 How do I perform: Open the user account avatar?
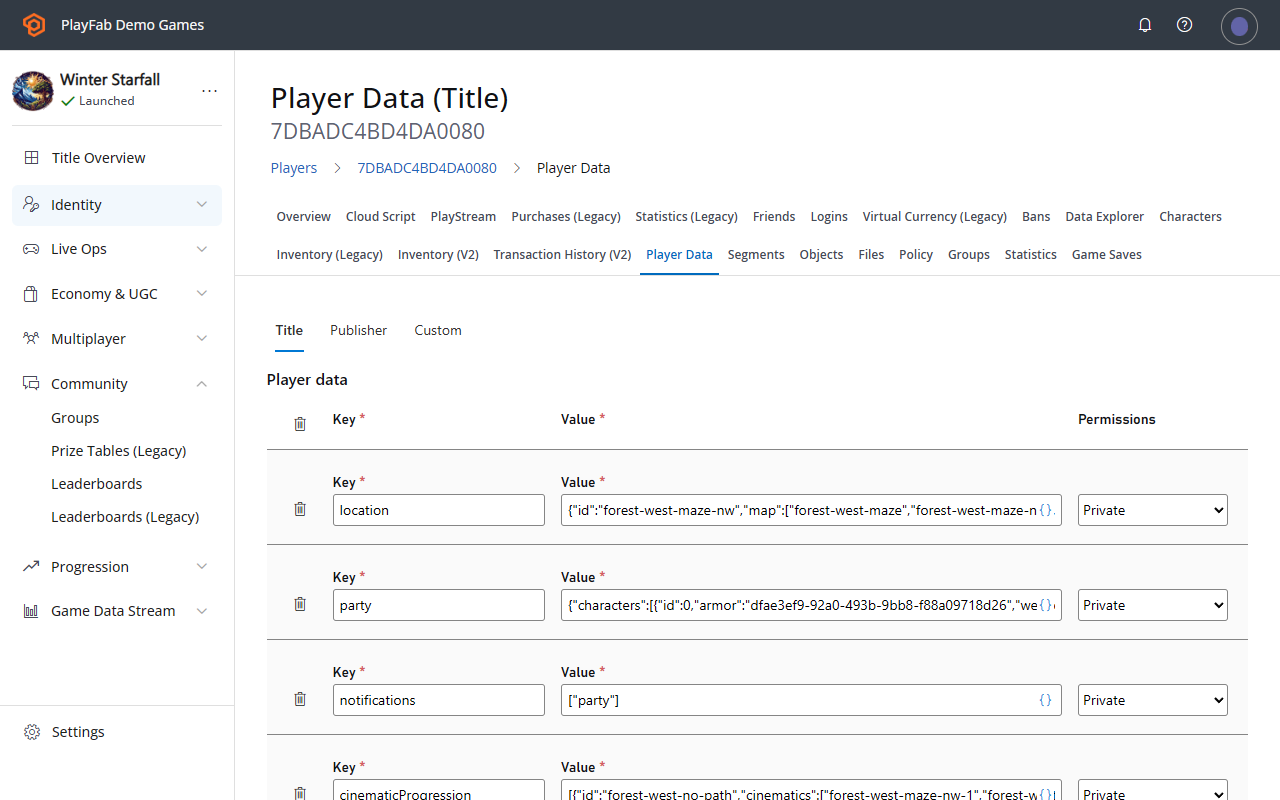[x=1239, y=26]
